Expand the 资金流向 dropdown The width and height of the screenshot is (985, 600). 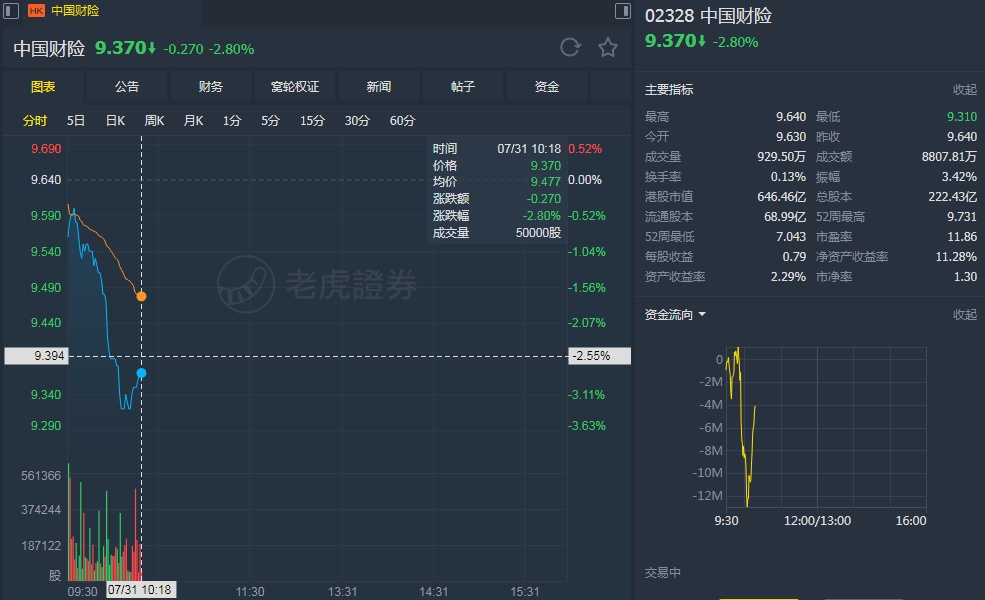tap(702, 315)
